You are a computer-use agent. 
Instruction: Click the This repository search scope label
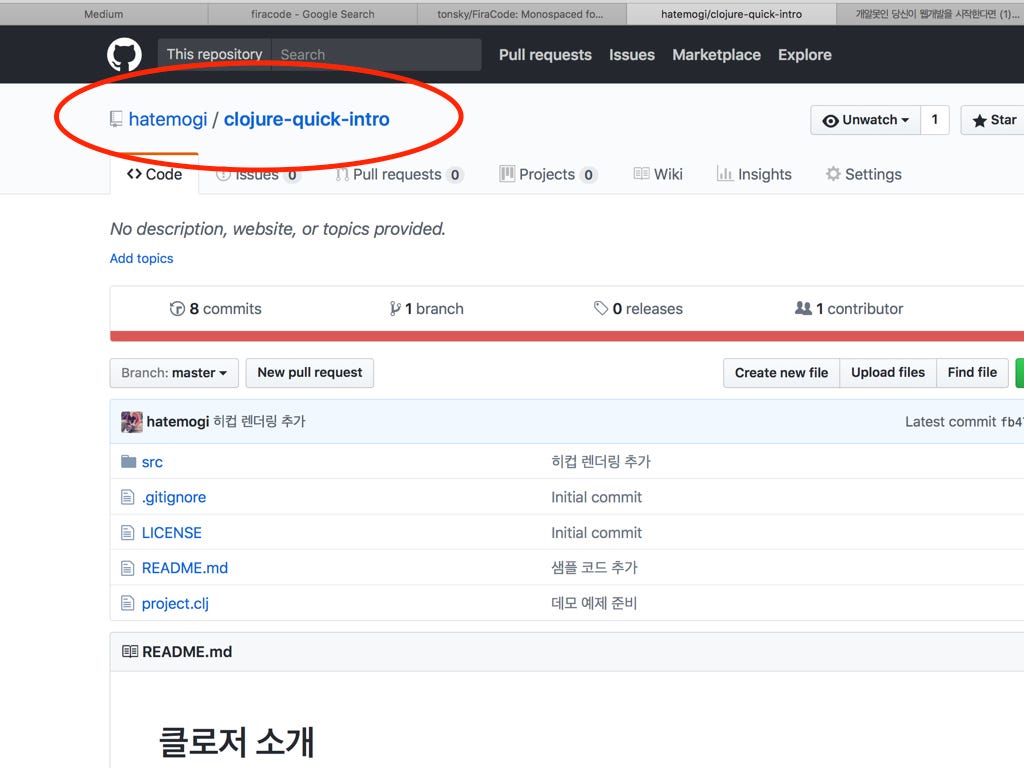coord(214,54)
